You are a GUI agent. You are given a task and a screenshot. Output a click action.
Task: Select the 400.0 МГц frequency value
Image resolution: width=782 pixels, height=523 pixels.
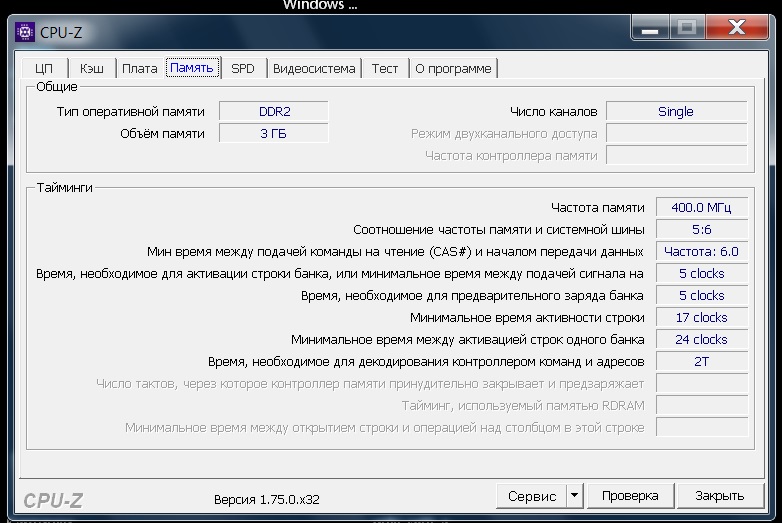pos(702,207)
